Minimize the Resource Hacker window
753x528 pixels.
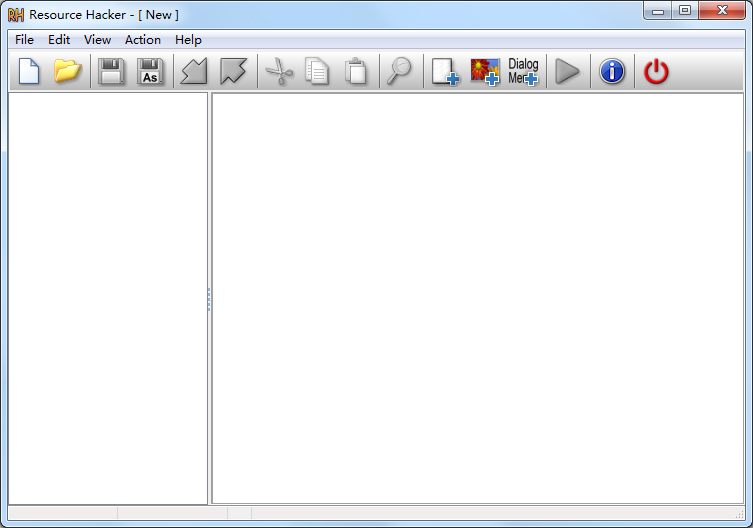(658, 11)
